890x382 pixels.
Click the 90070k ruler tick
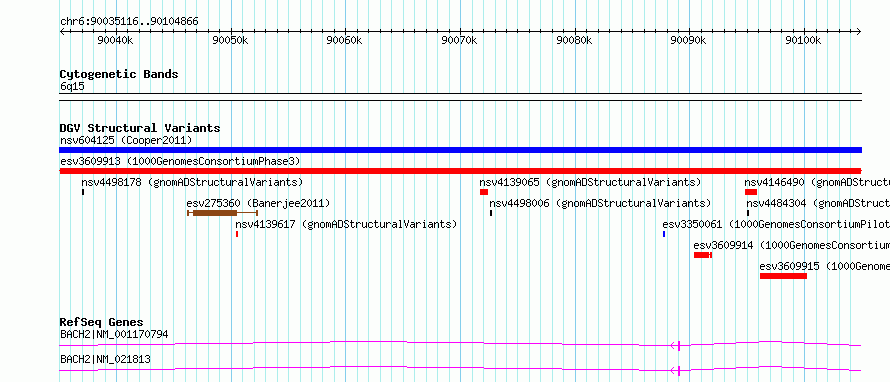(460, 40)
